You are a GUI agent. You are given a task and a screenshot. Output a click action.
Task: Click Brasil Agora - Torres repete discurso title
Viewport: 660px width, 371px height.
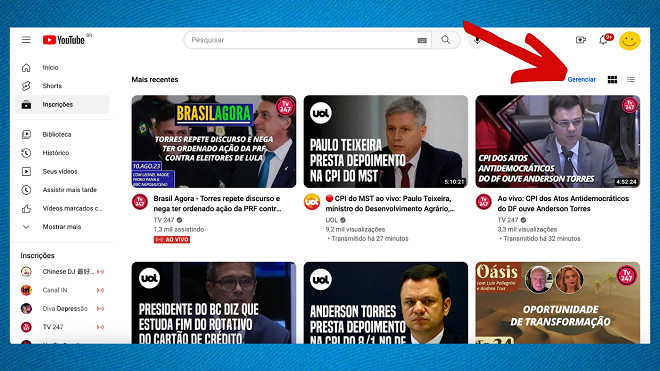[x=217, y=203]
